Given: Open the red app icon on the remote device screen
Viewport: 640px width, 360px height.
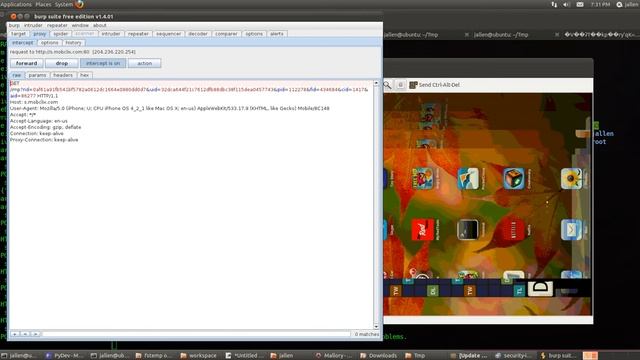Looking at the screenshot, I should pyautogui.click(x=422, y=229).
